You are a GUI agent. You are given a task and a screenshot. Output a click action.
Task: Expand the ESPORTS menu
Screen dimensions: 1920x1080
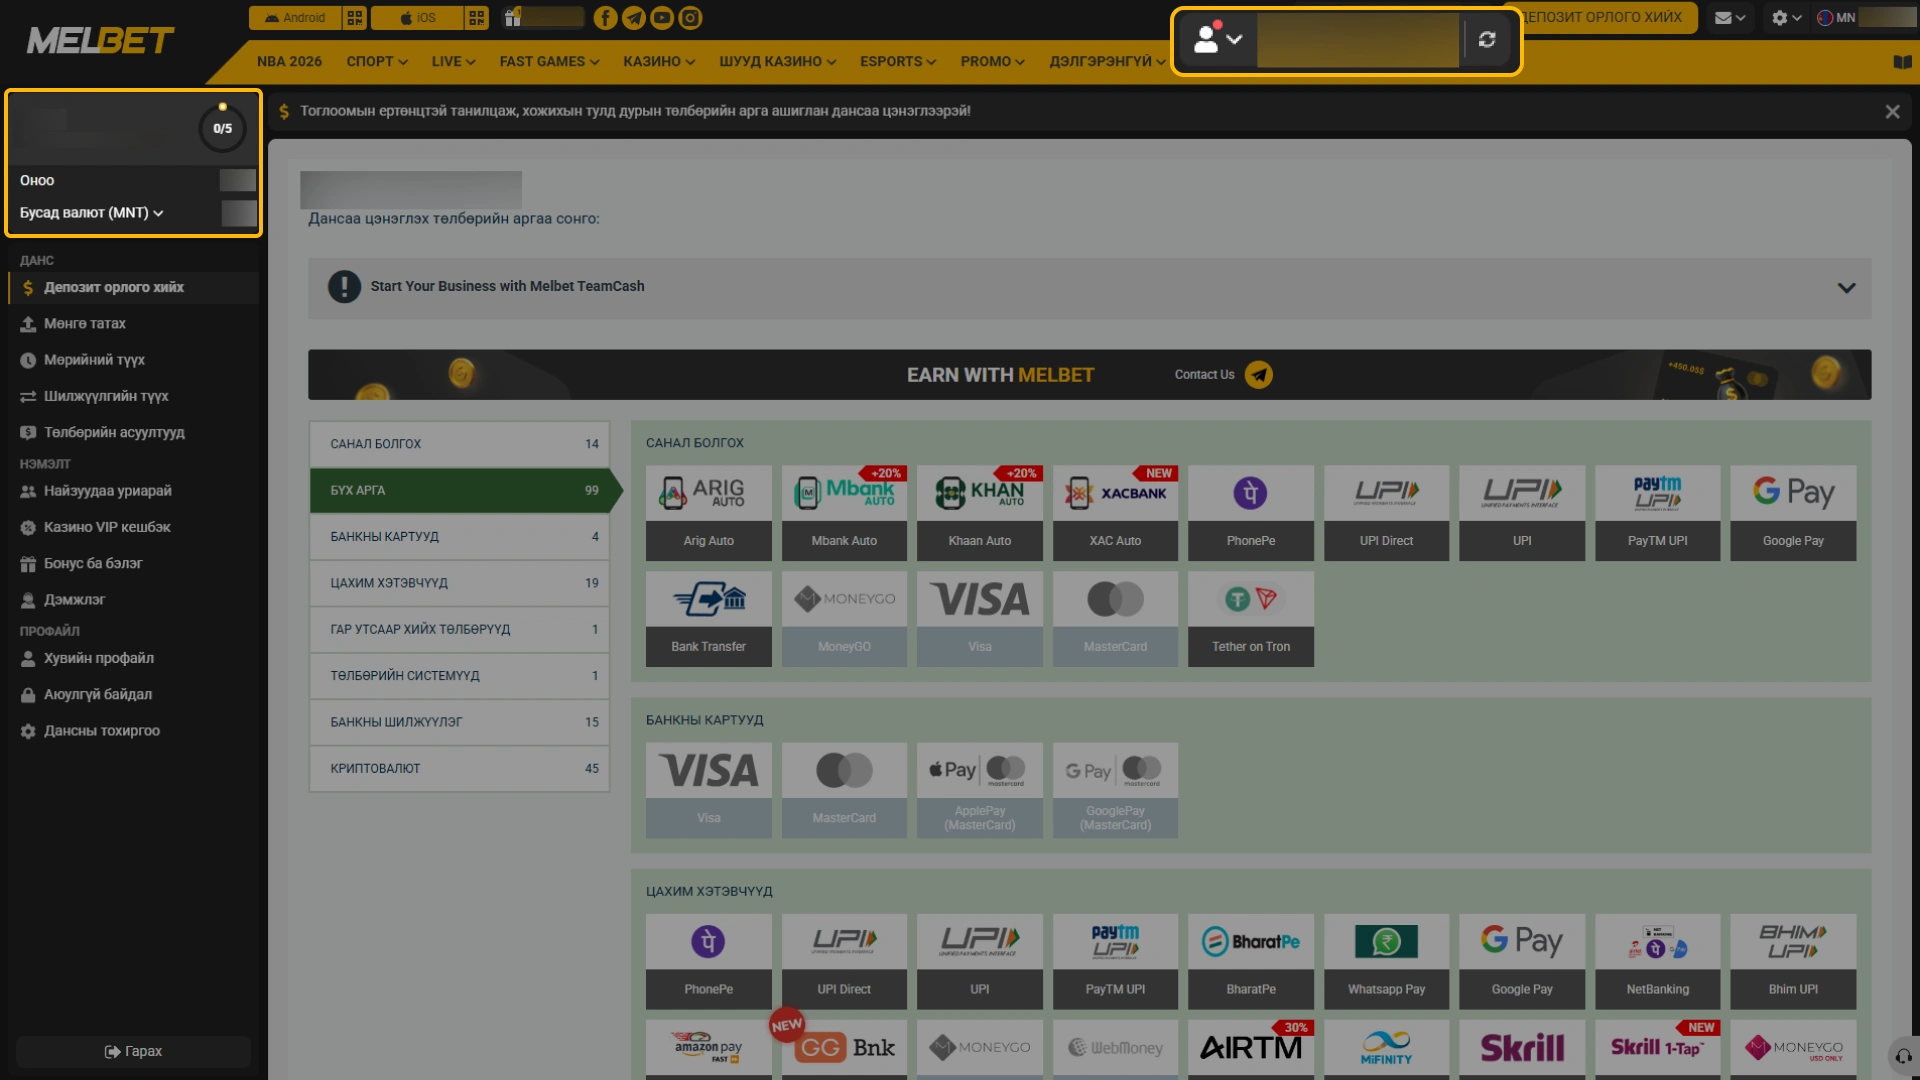pyautogui.click(x=898, y=62)
